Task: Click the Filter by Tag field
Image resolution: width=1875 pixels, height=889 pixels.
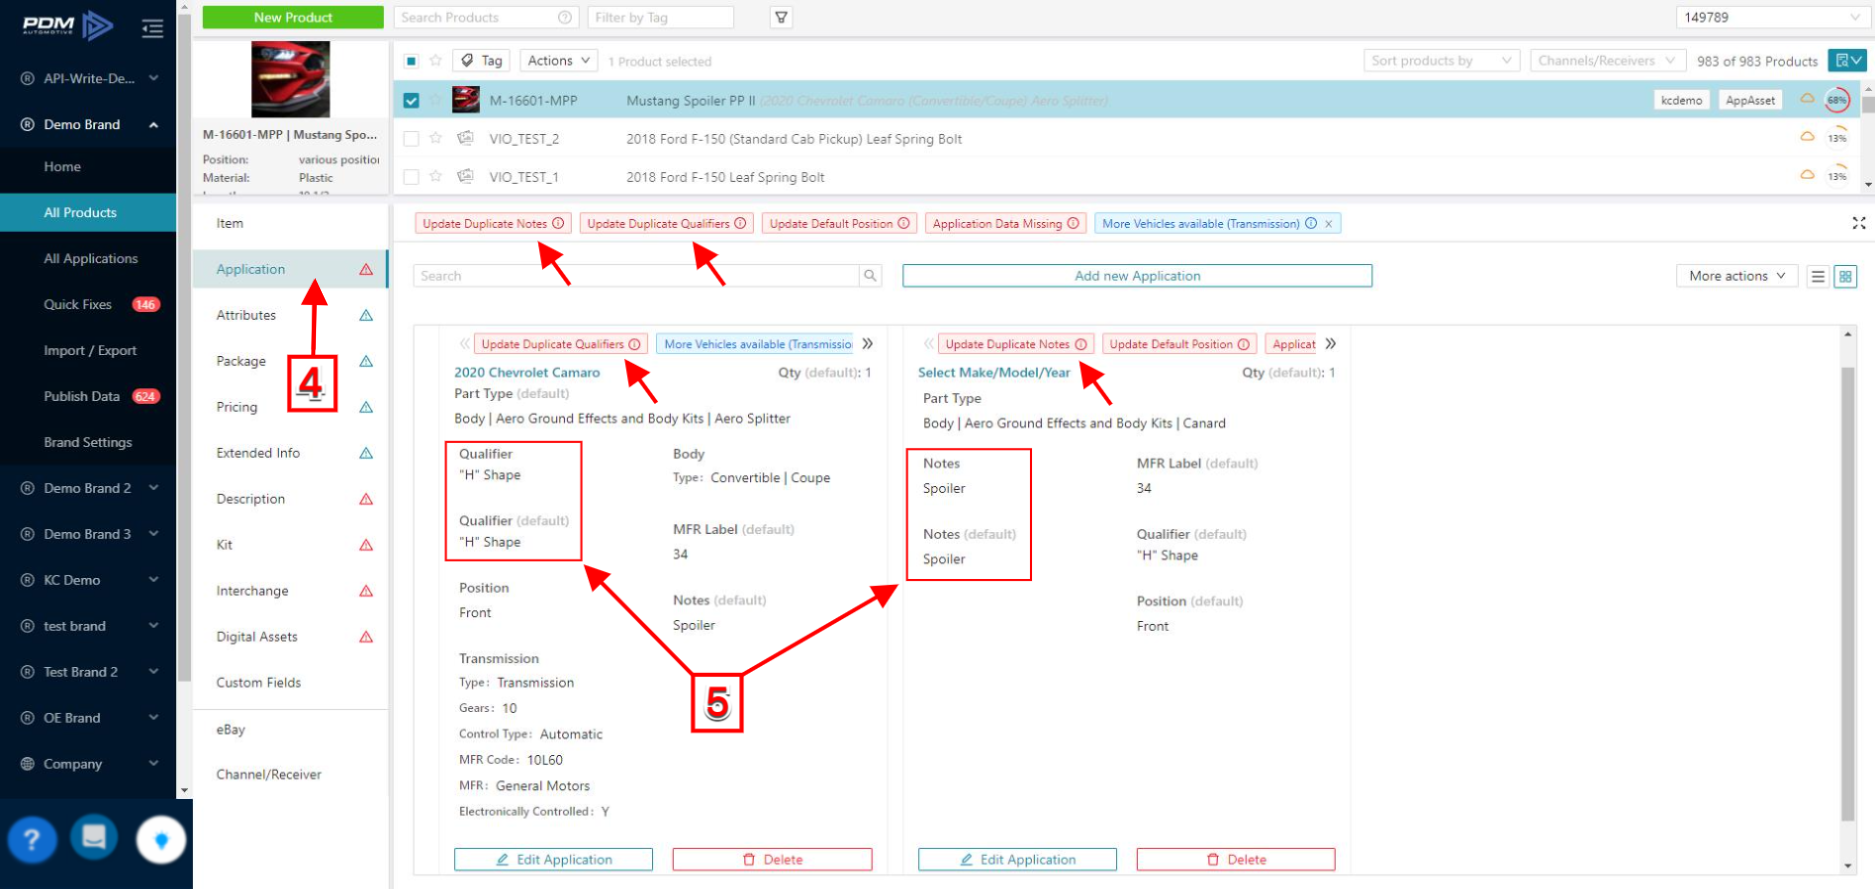Action: (x=660, y=18)
